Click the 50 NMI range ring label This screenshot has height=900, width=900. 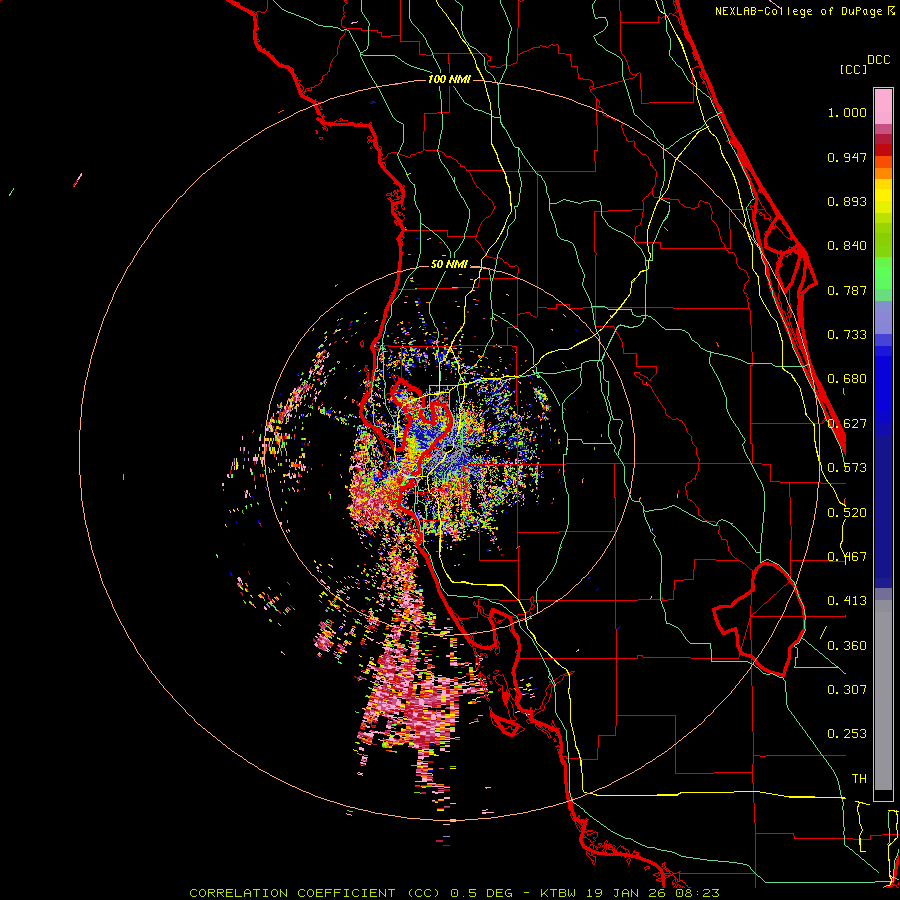[449, 264]
